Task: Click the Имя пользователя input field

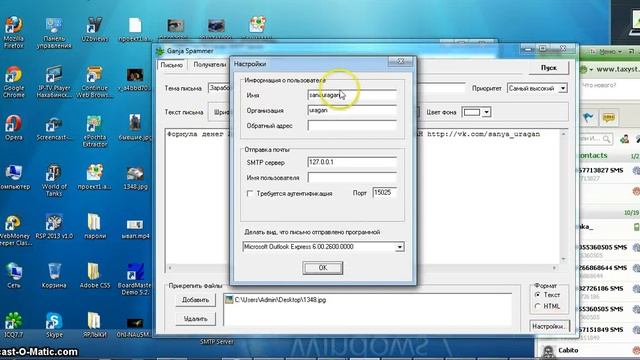Action: pyautogui.click(x=352, y=178)
